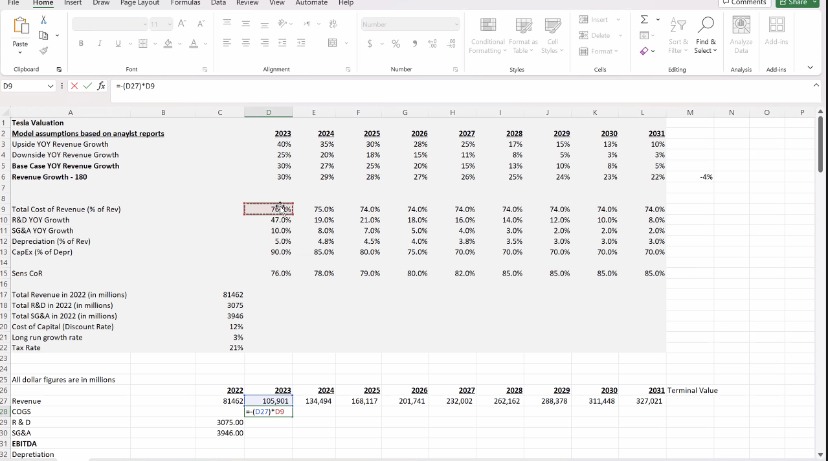Click the Increase Indent icon

click(301, 43)
